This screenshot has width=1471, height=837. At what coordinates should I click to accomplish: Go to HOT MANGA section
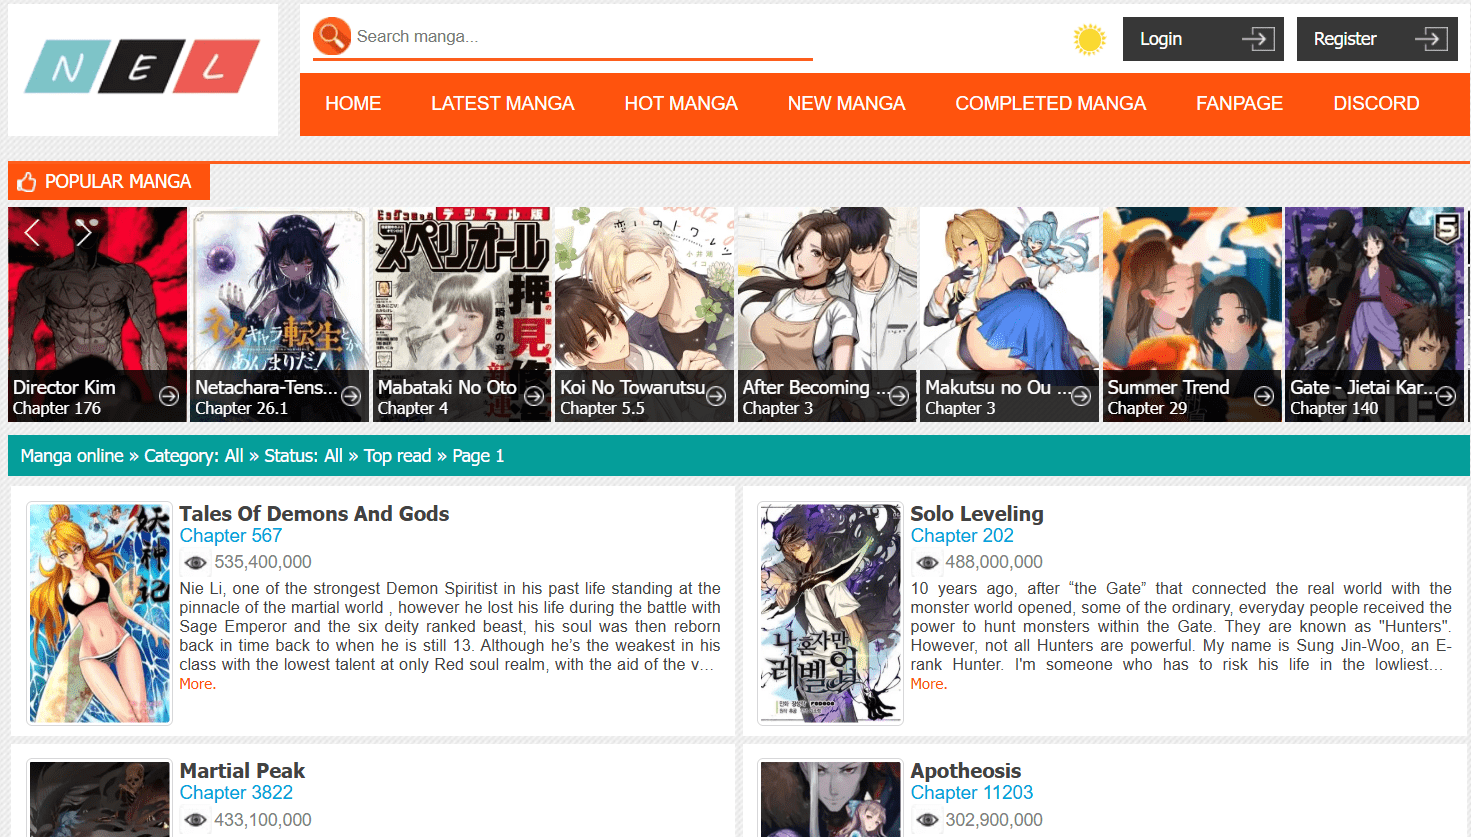681,104
